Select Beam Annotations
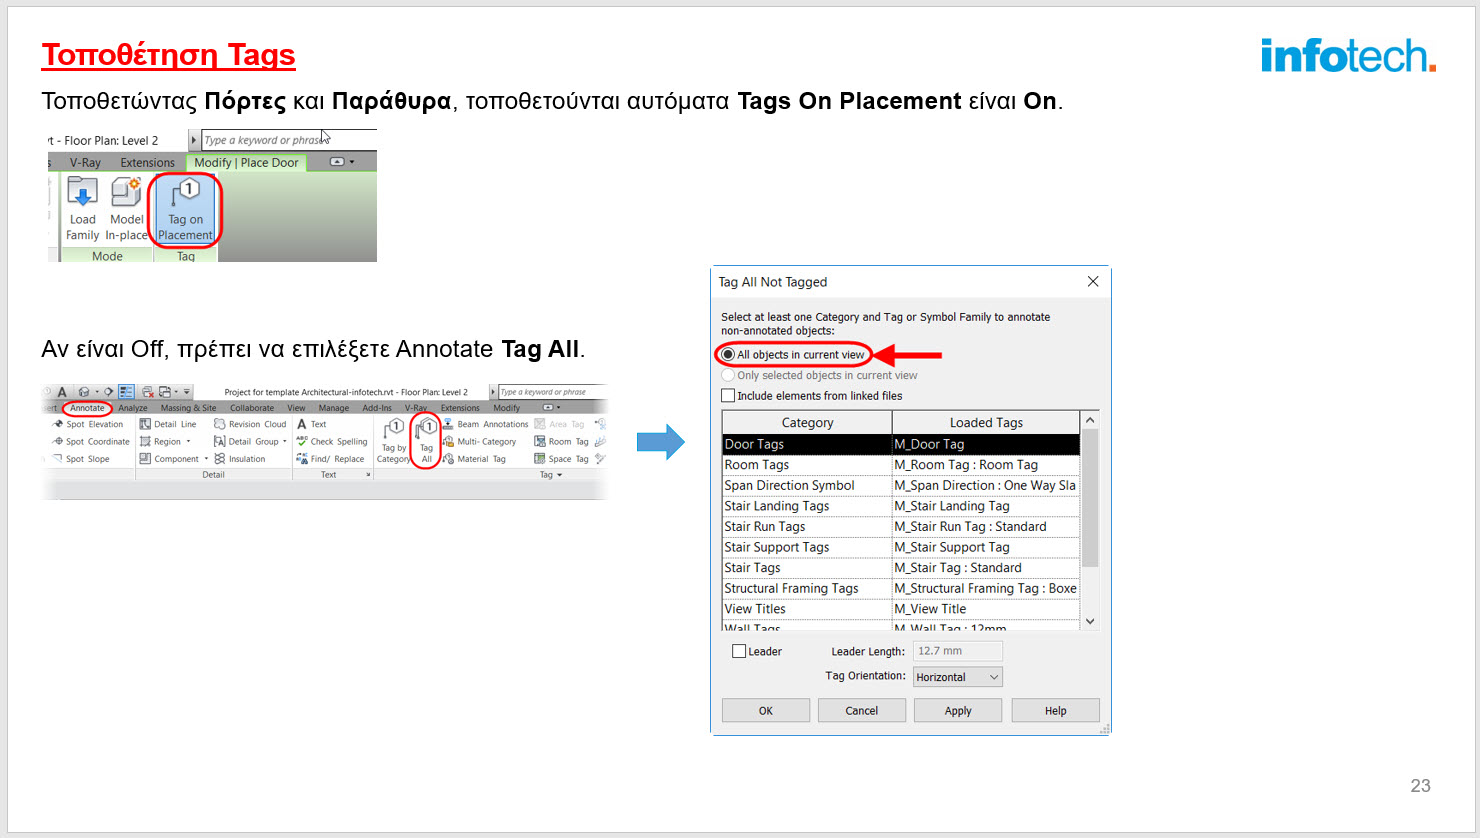This screenshot has height=838, width=1480. click(x=485, y=424)
